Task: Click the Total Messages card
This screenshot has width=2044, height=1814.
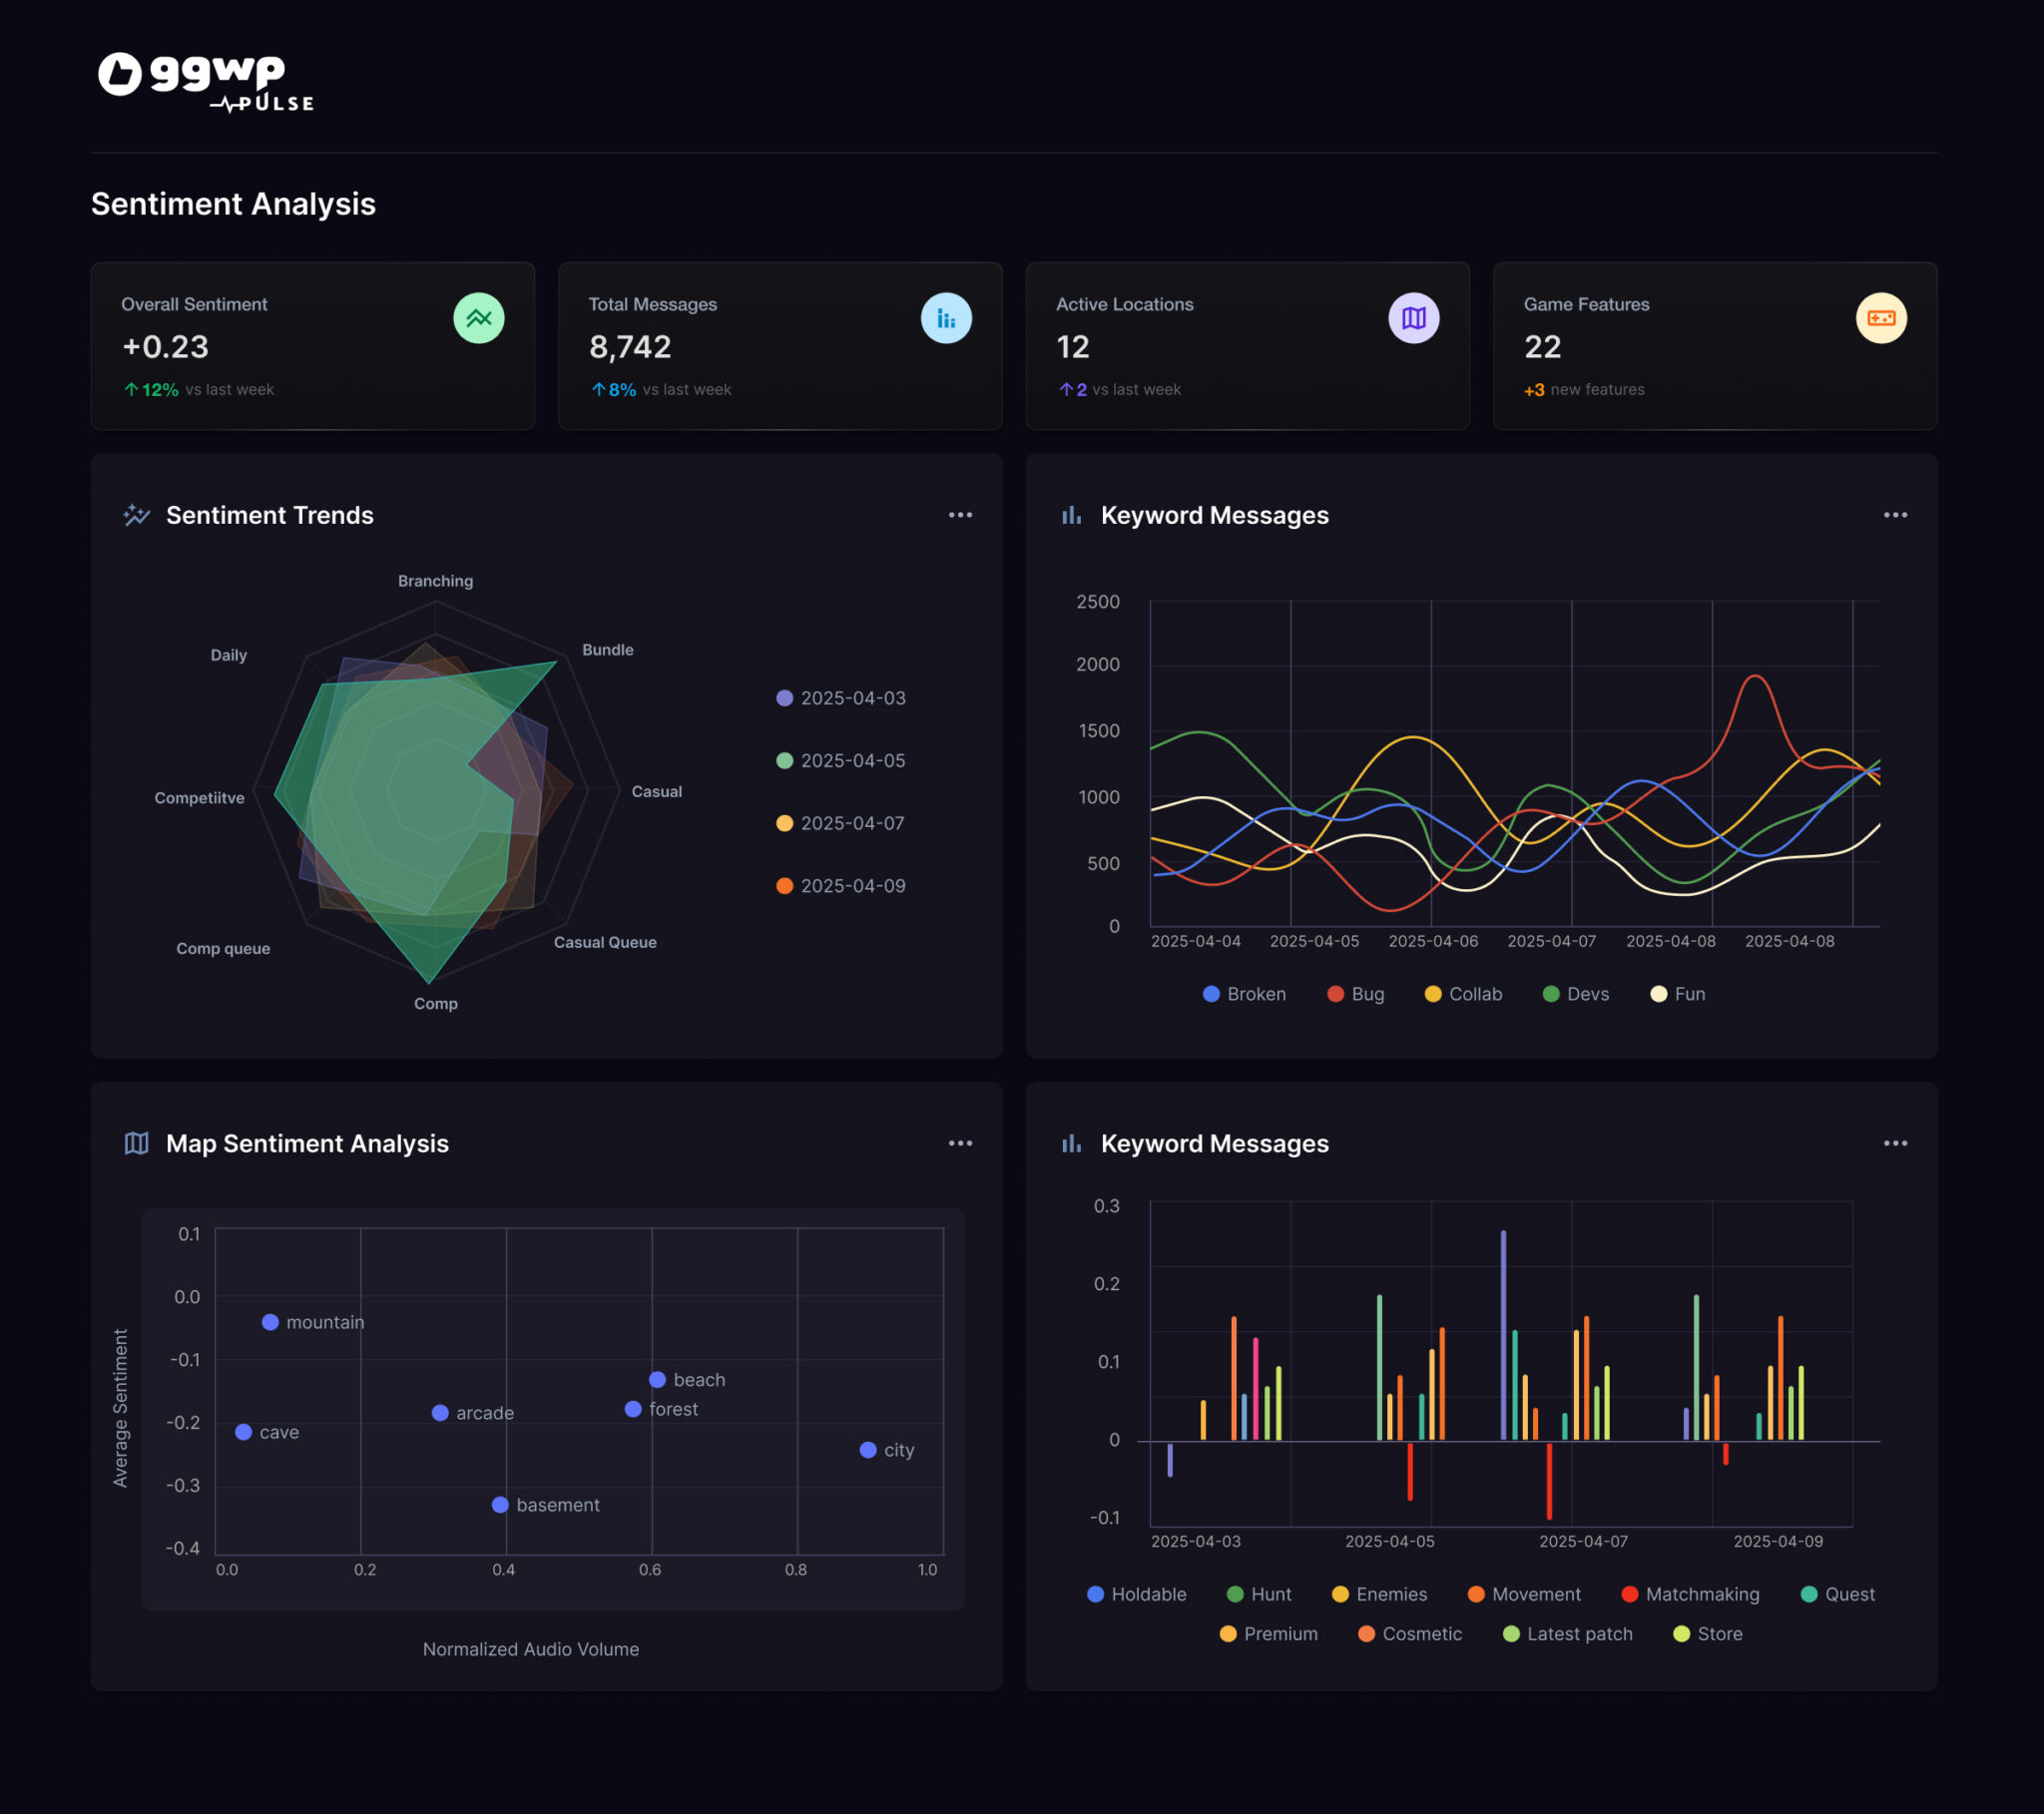Action: click(x=780, y=347)
